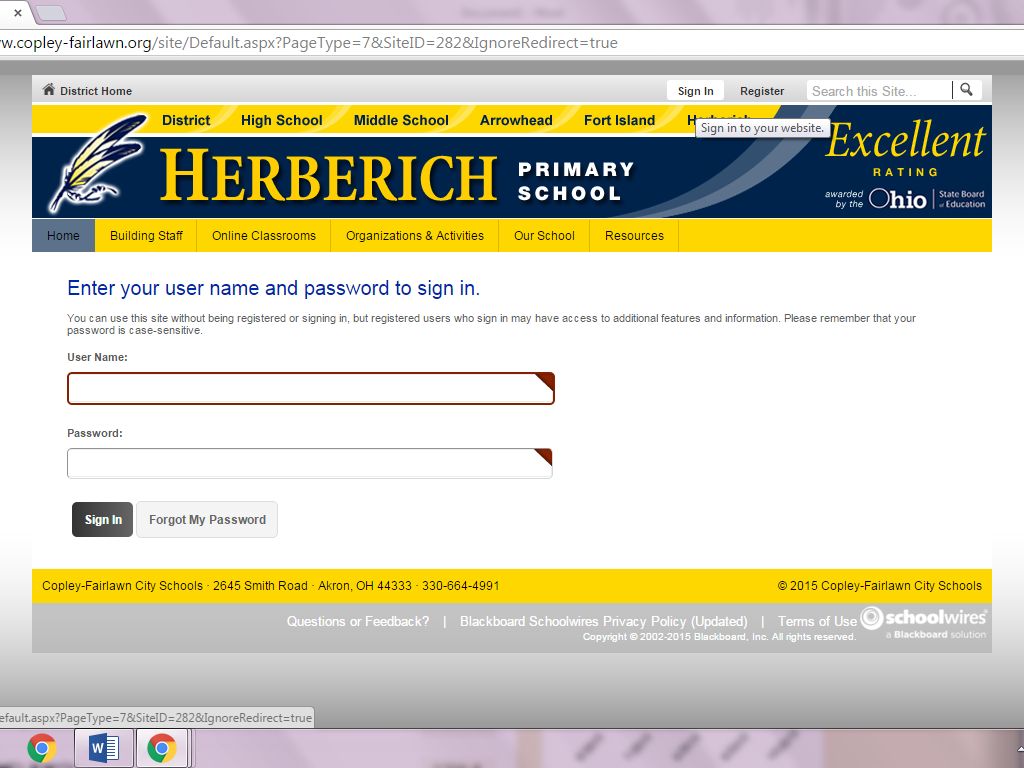The width and height of the screenshot is (1024, 768).
Task: Click the District Home house icon
Action: click(49, 90)
